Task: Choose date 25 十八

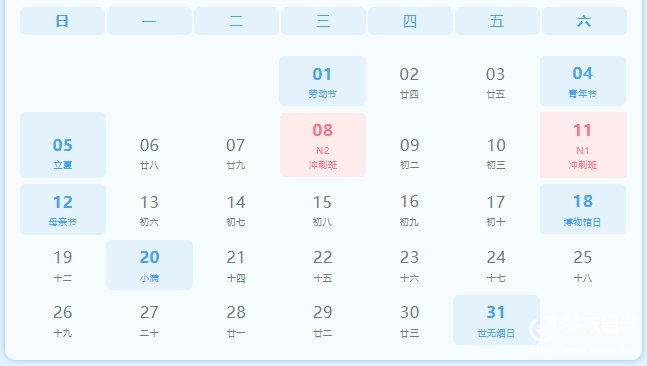Action: tap(583, 265)
